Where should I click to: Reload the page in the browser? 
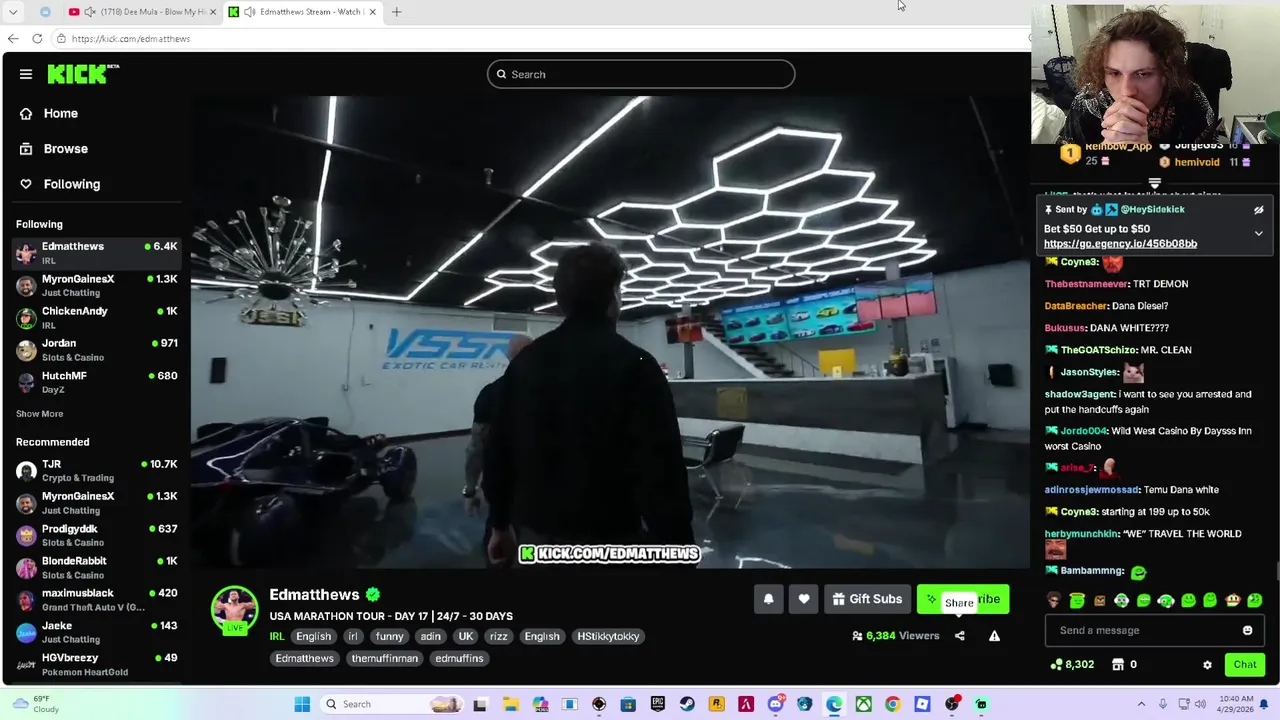[x=37, y=39]
